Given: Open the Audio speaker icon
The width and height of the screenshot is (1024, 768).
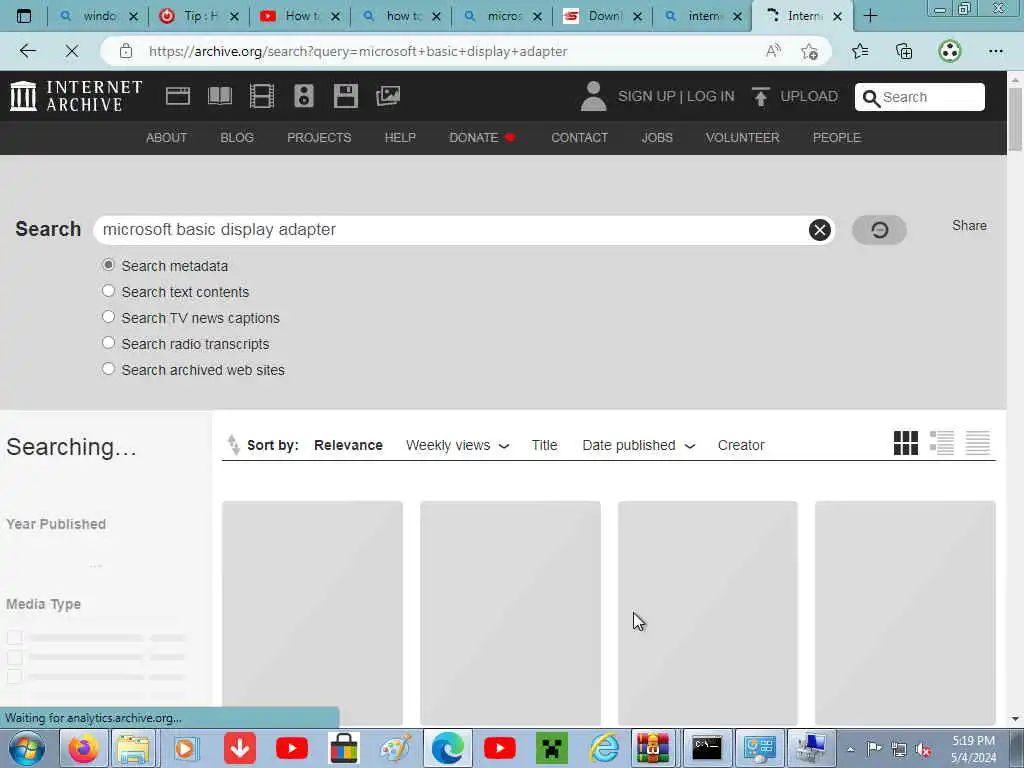Looking at the screenshot, I should (x=304, y=96).
